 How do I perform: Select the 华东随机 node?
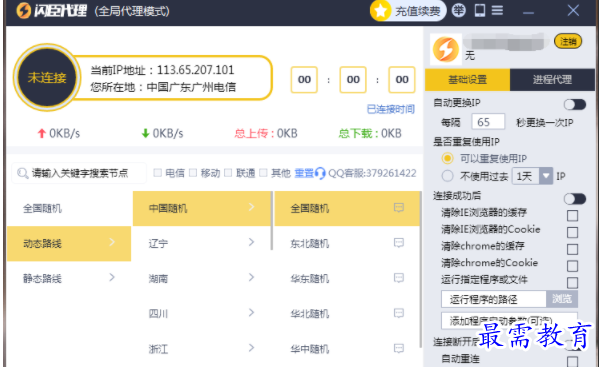(347, 279)
